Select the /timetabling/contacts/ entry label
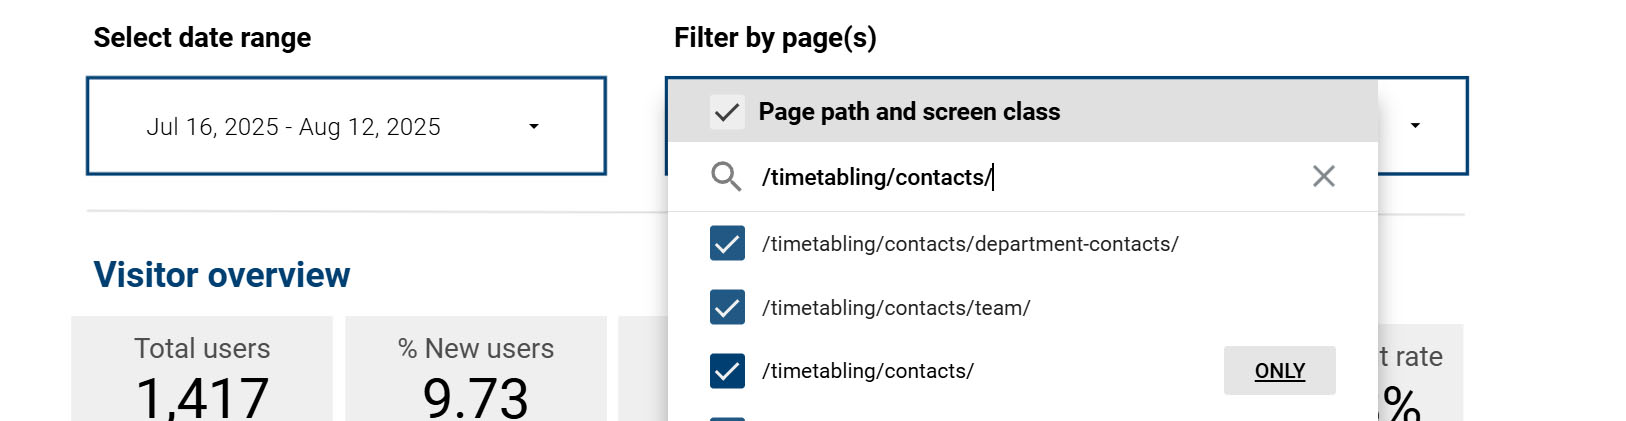 click(x=868, y=371)
